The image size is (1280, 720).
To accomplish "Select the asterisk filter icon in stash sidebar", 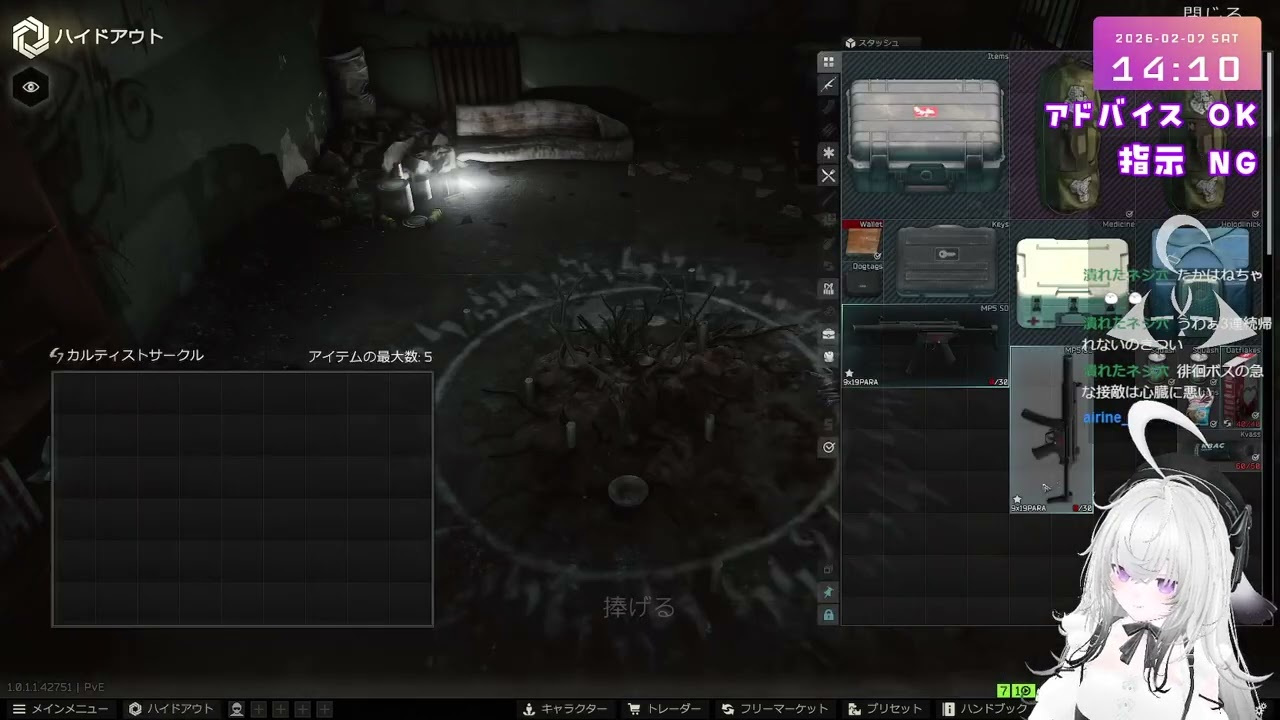I will pyautogui.click(x=828, y=153).
